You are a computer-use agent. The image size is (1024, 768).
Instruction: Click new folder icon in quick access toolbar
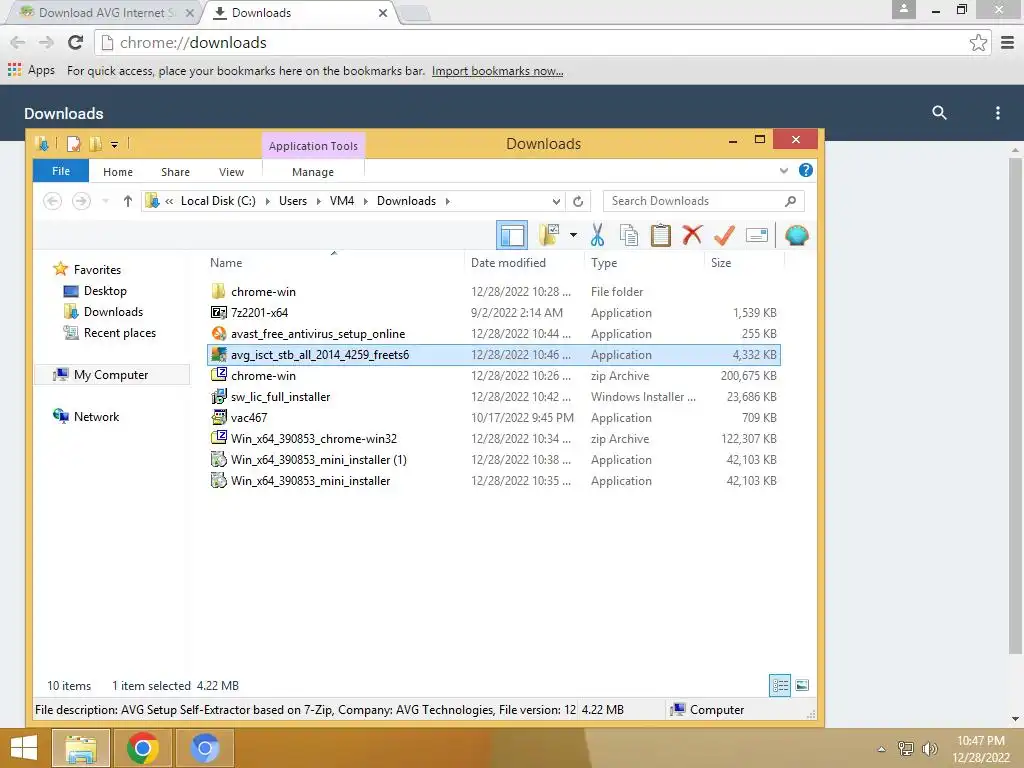pyautogui.click(x=95, y=144)
